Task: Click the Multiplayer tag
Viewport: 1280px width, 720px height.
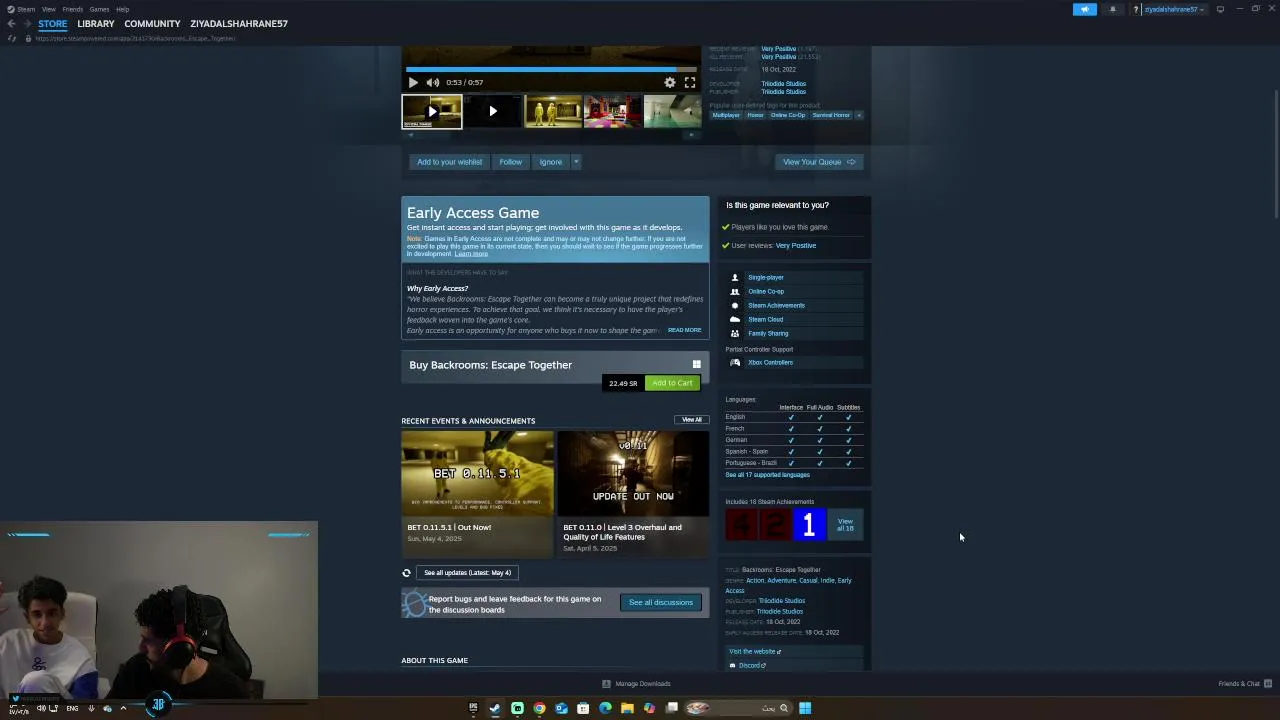Action: pos(726,115)
